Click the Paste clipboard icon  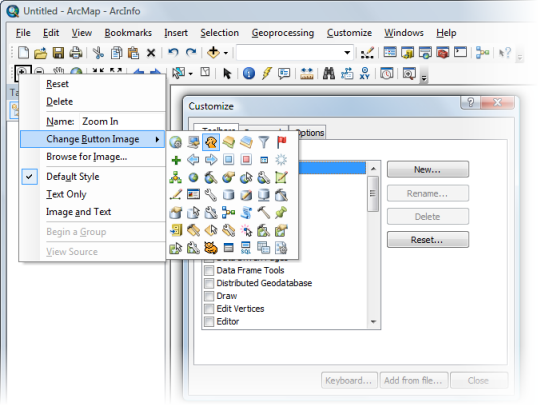[133, 53]
